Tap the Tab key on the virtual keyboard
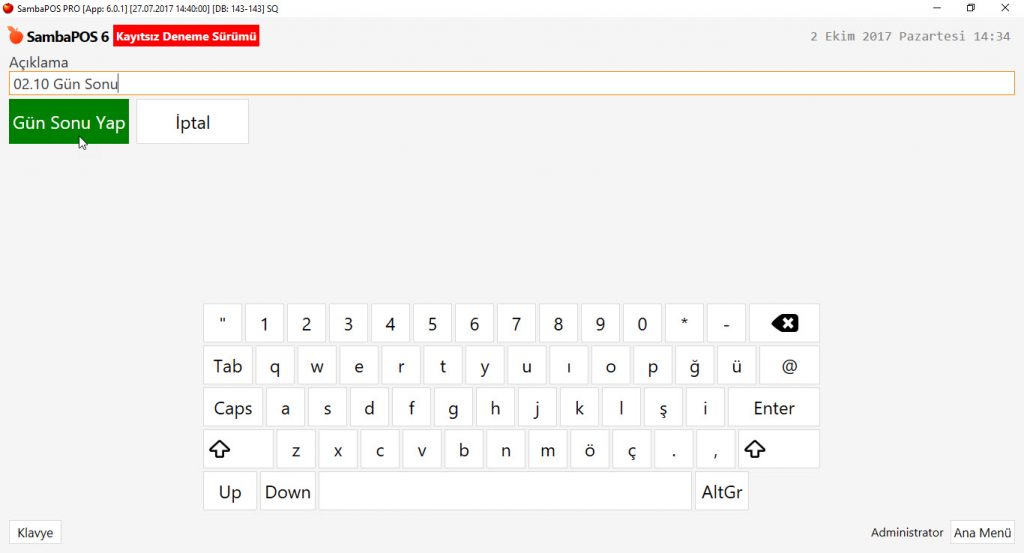 click(x=228, y=366)
